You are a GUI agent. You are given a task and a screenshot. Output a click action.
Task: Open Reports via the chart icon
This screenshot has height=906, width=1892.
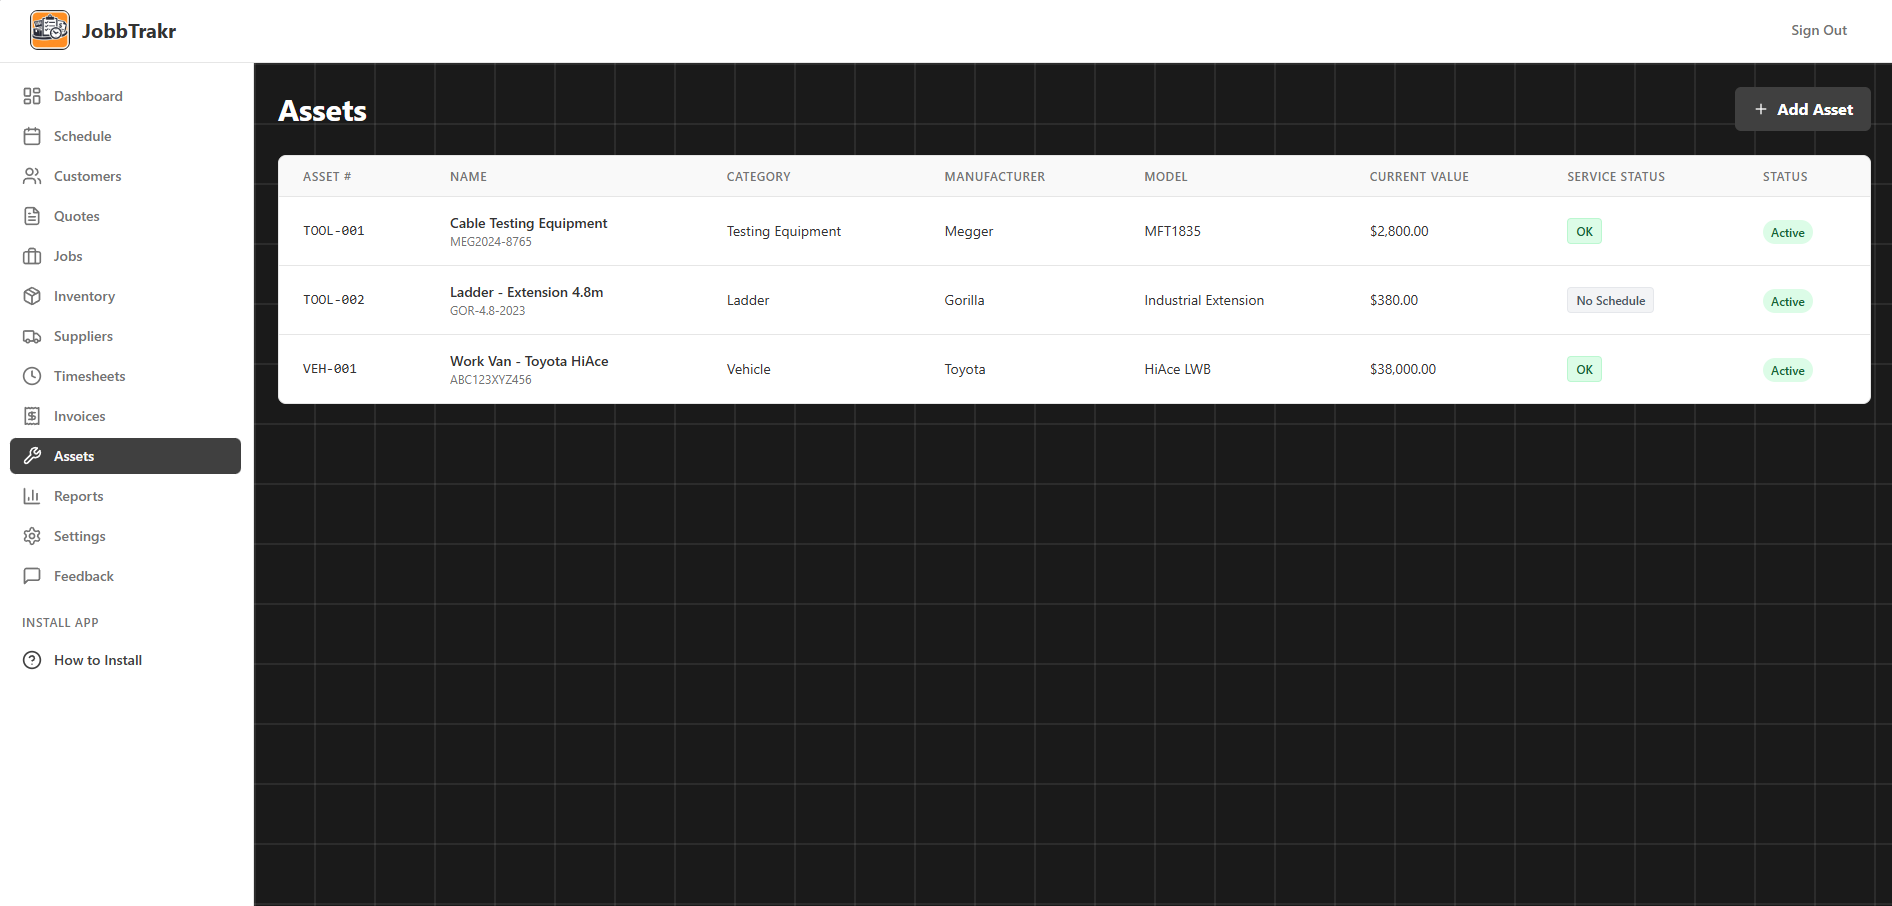(32, 496)
